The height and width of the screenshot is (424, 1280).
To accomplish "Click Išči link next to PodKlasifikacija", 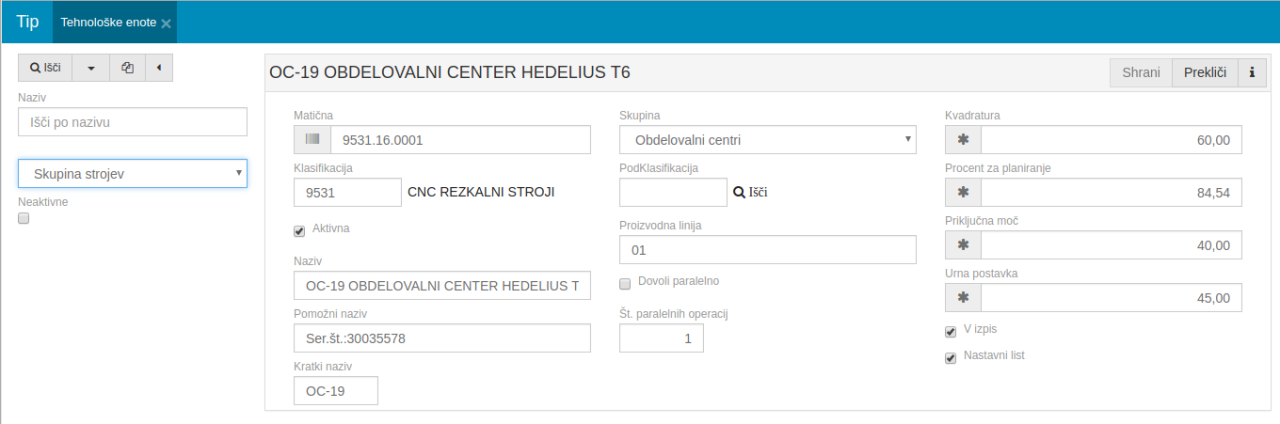I will point(750,192).
